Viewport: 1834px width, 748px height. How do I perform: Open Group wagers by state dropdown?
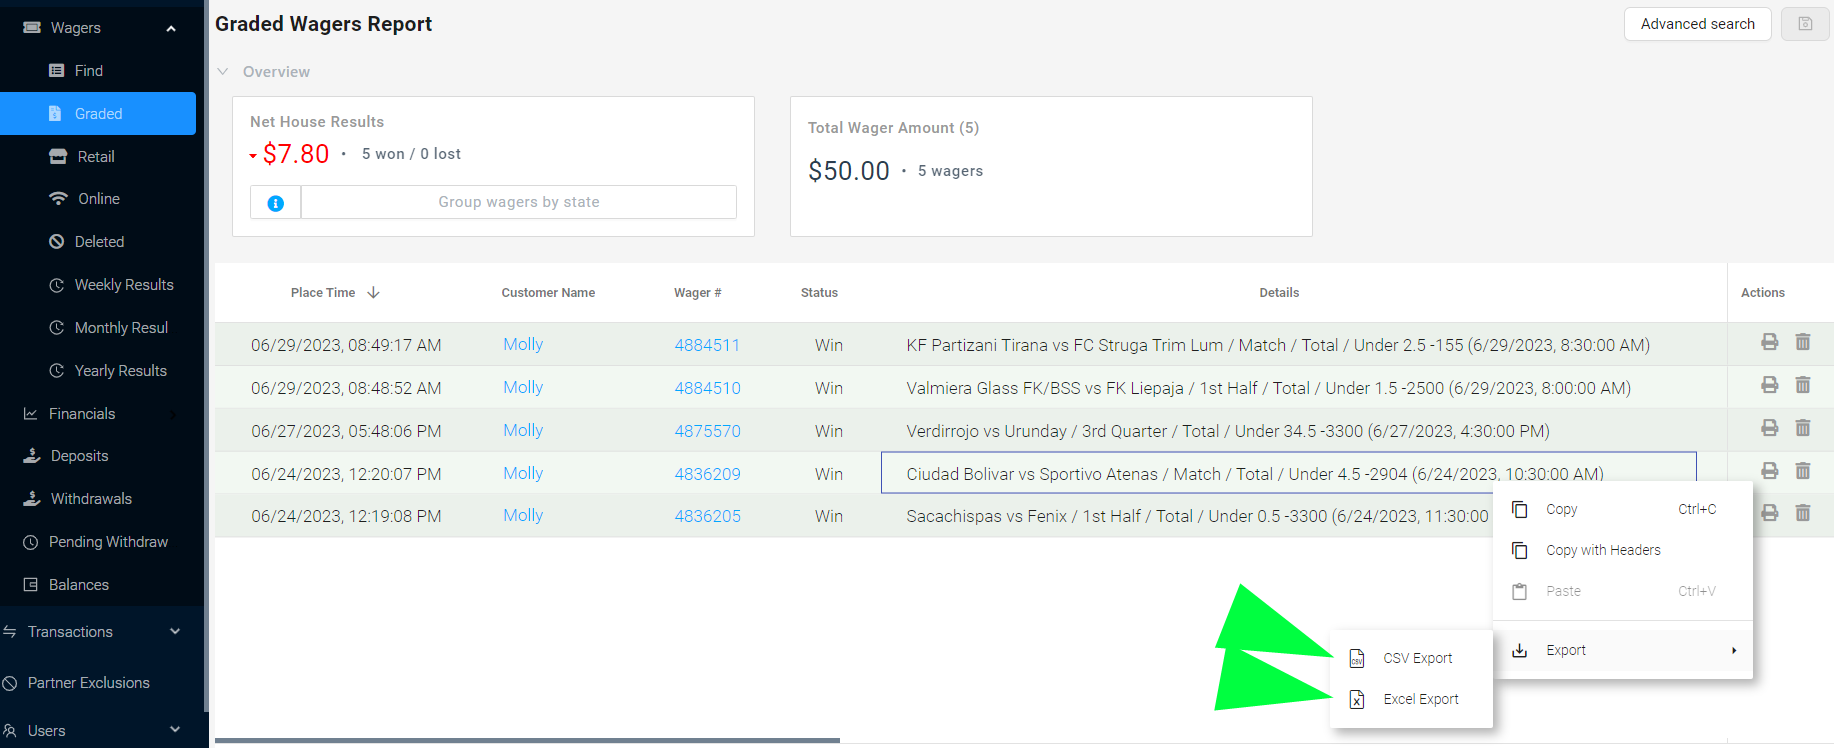click(x=519, y=202)
